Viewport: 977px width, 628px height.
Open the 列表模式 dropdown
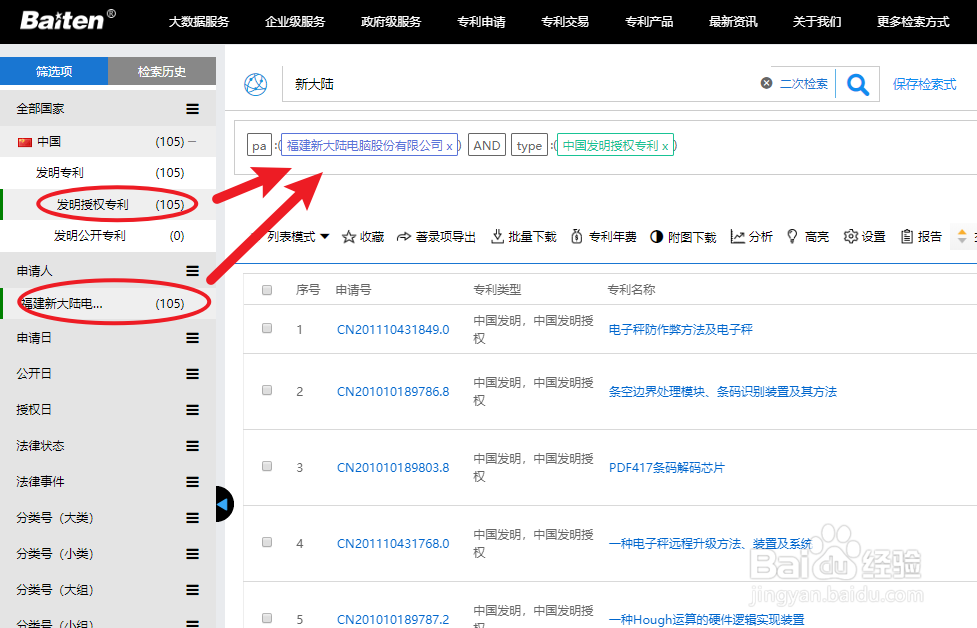pos(297,237)
